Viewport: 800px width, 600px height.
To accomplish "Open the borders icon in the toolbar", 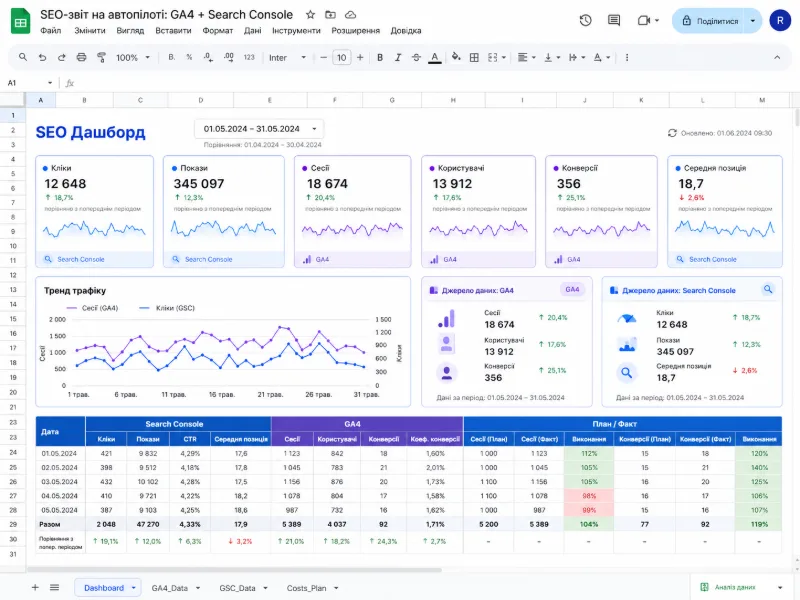I will tap(476, 57).
